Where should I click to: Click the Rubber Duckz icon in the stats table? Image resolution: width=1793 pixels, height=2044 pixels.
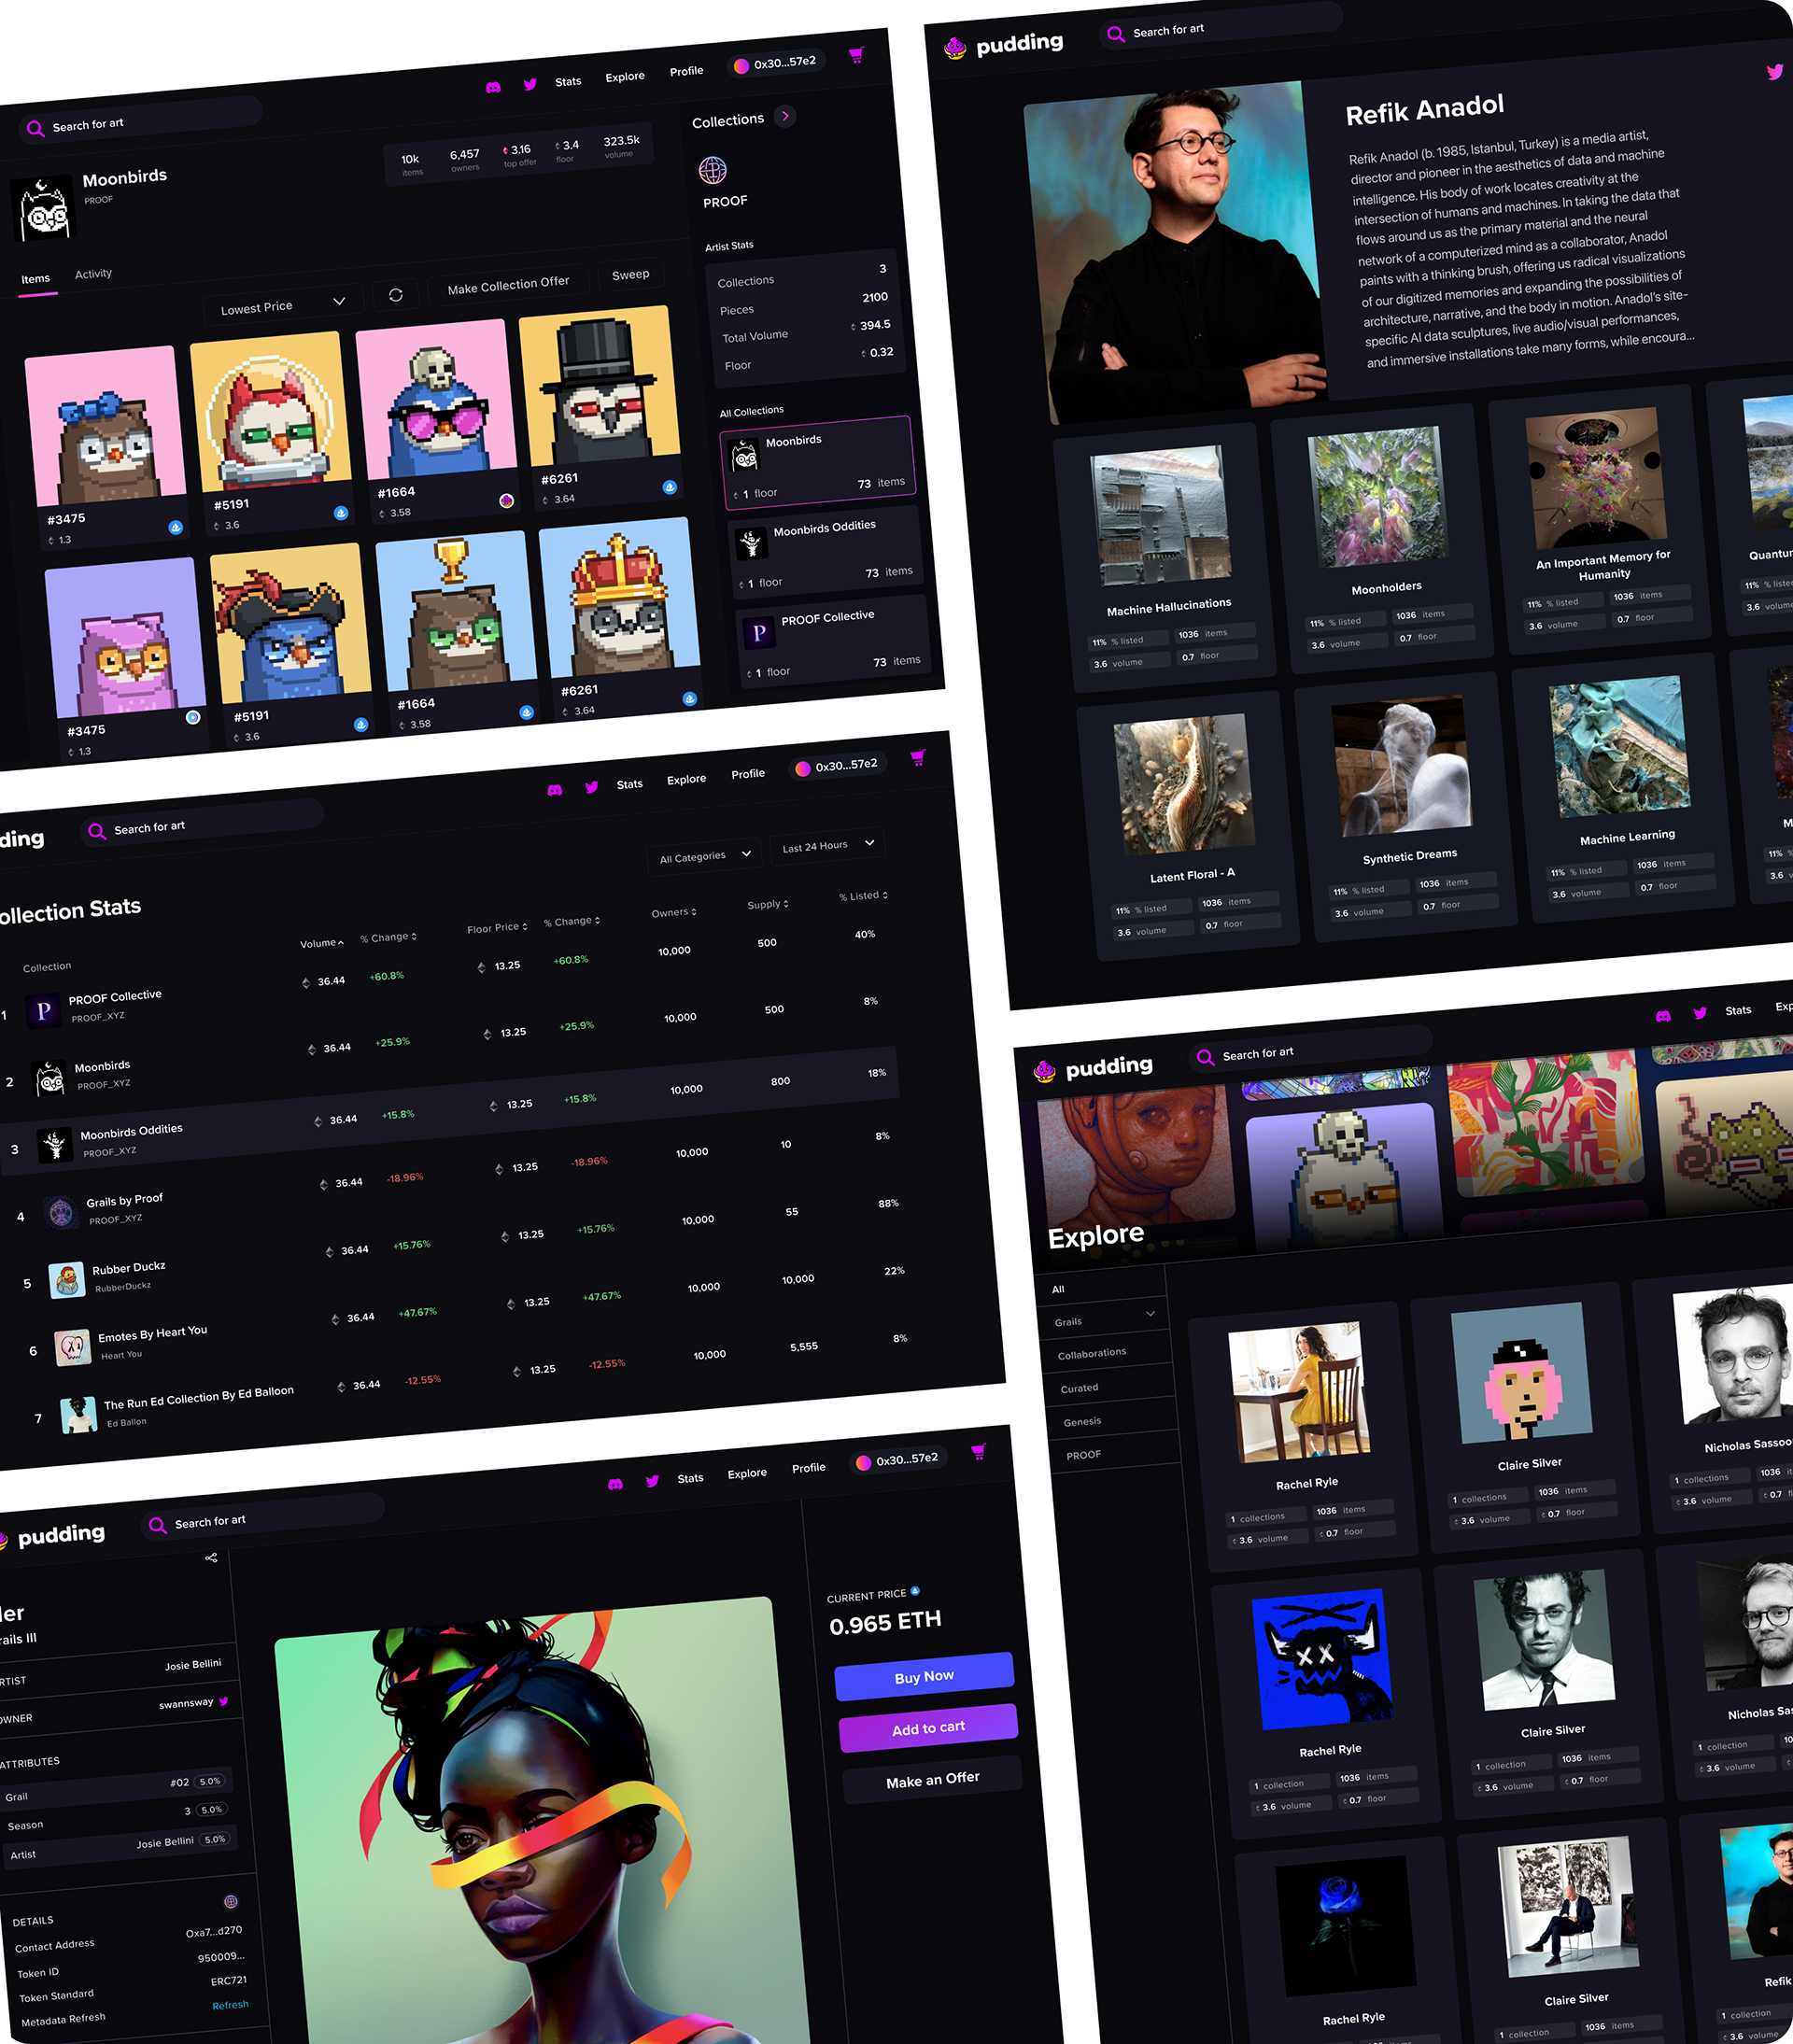point(67,1280)
